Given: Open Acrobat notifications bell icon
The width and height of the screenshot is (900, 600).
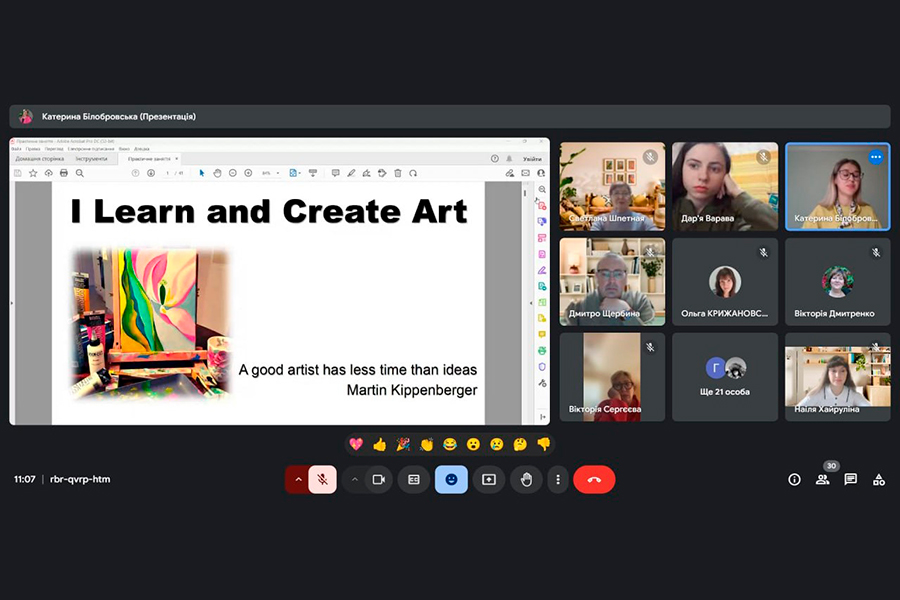Looking at the screenshot, I should (509, 158).
